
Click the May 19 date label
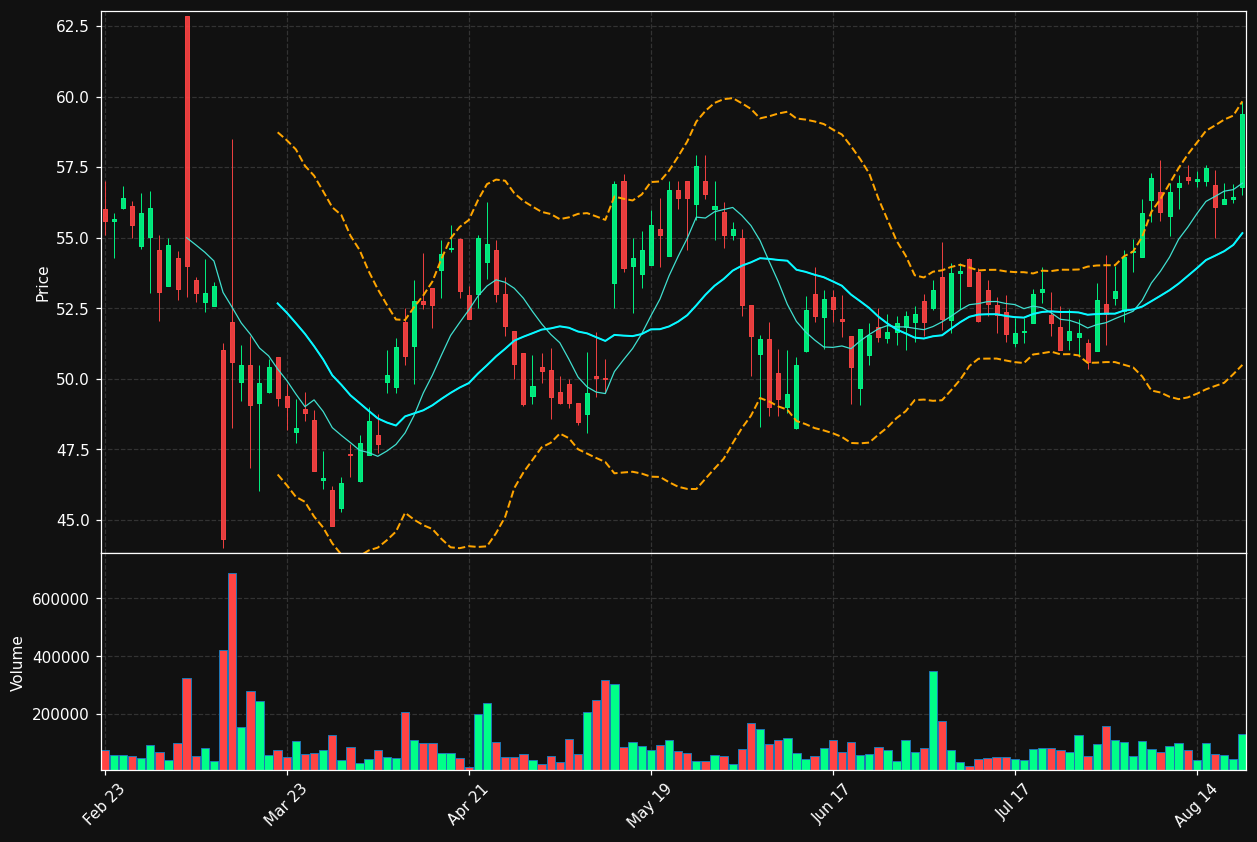[649, 804]
